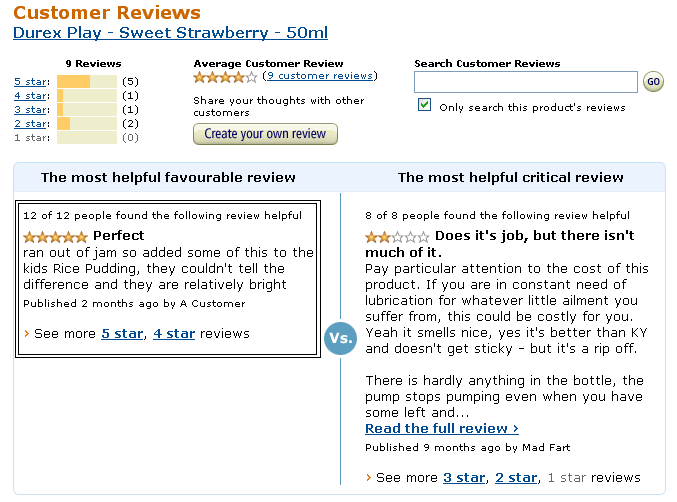Screen dimensions: 677x502
Task: Filter by 2 star in histogram
Action: 30,124
